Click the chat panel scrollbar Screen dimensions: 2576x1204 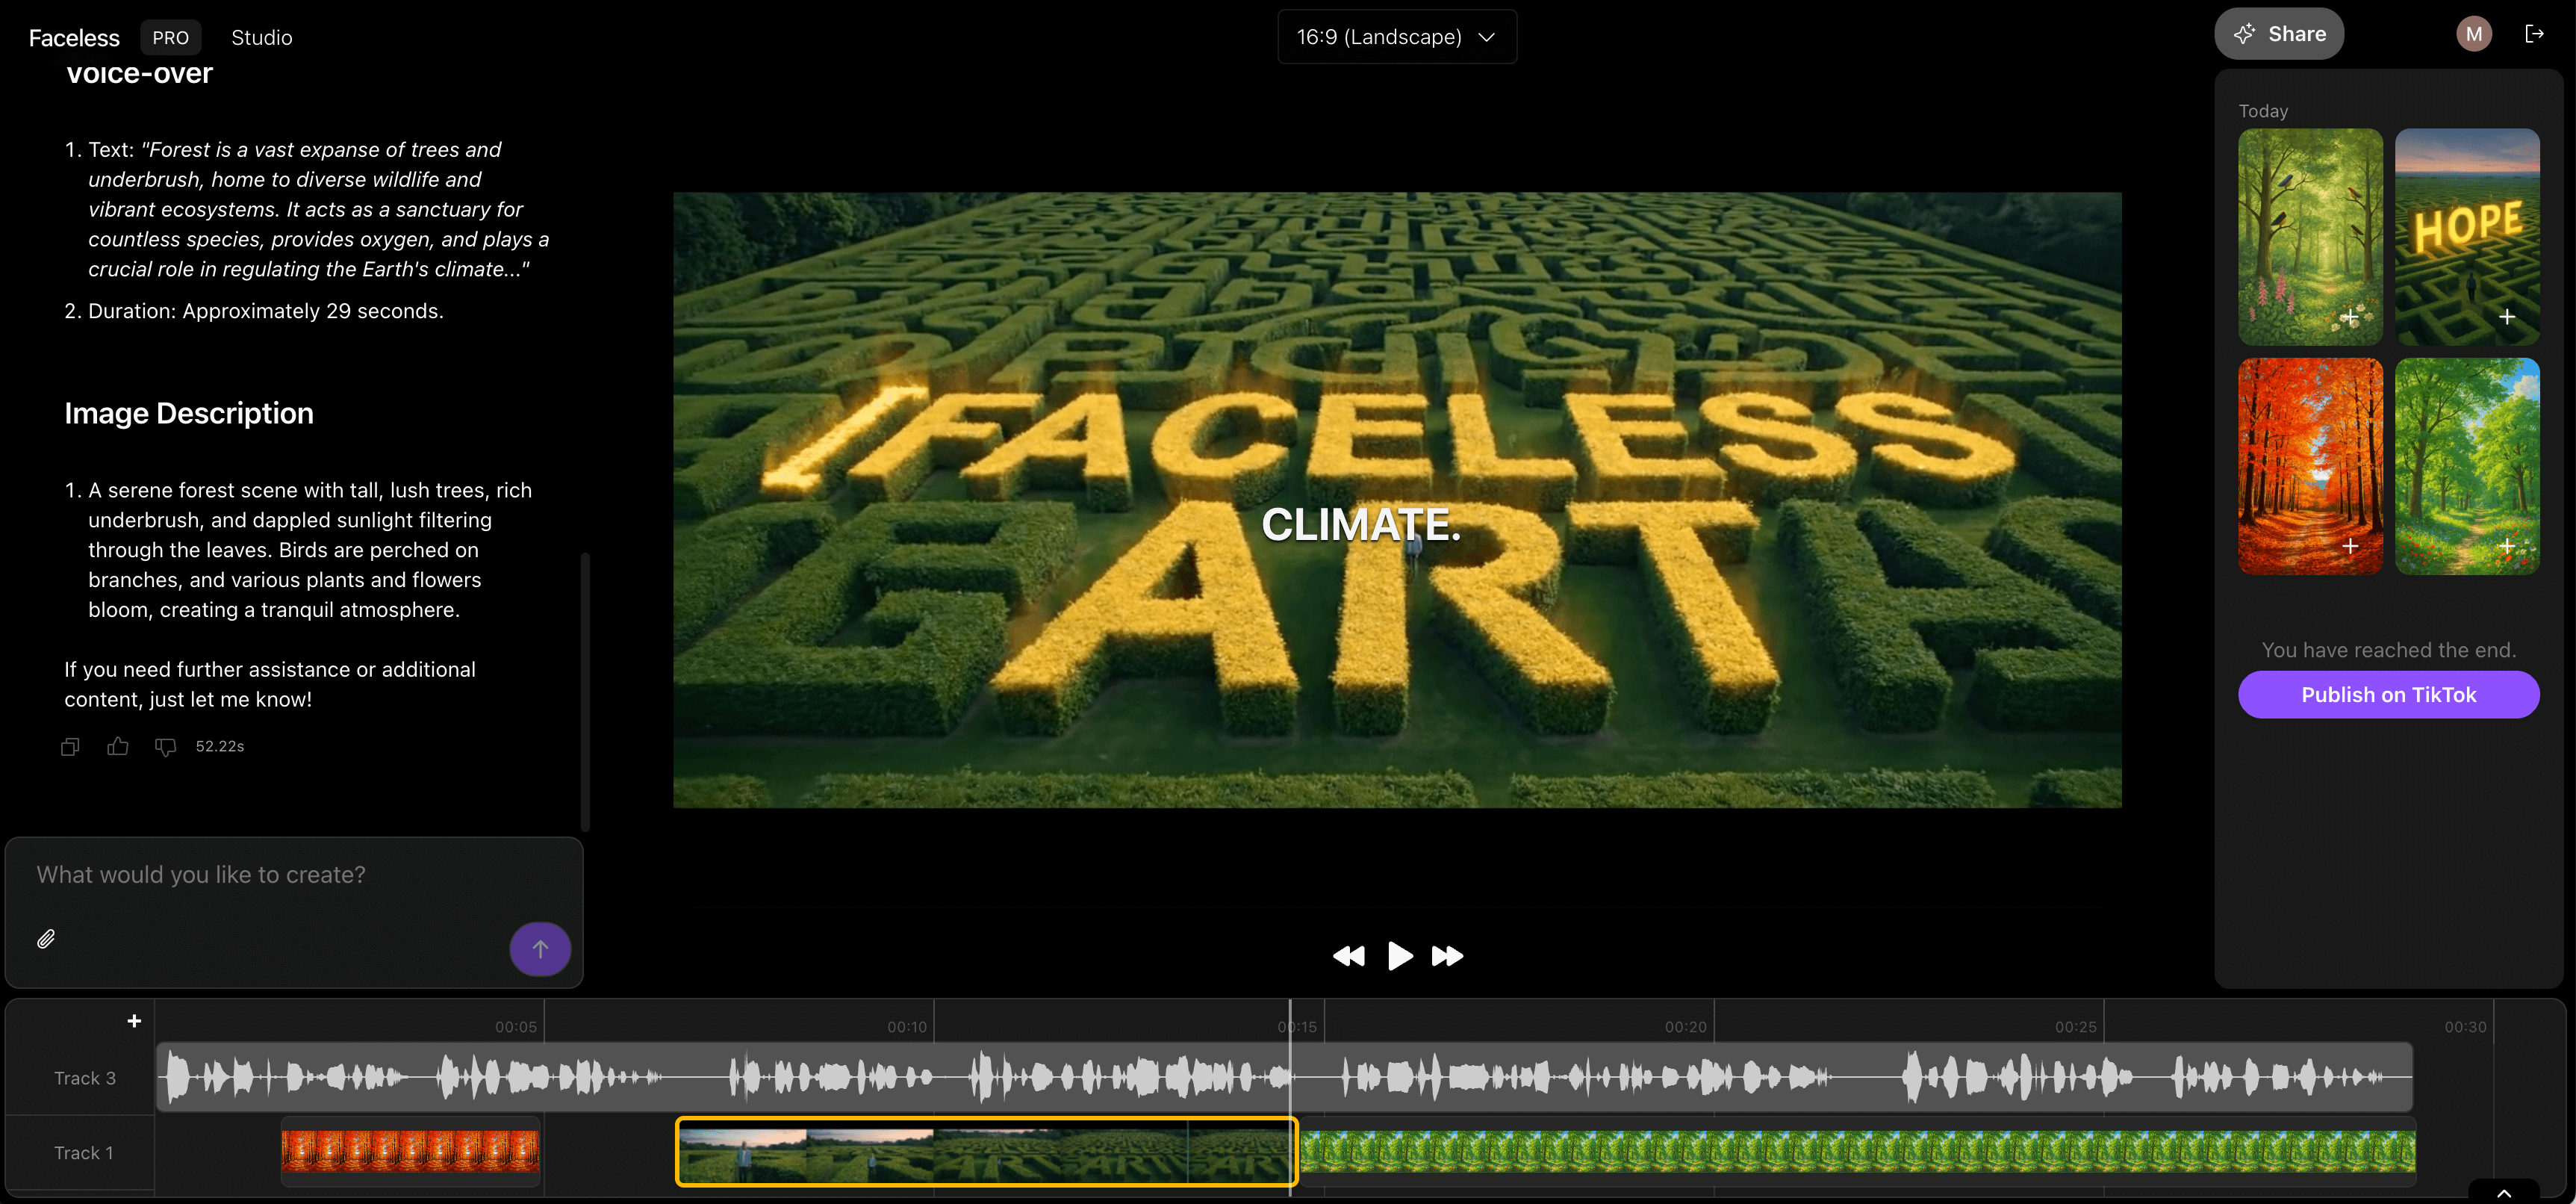pyautogui.click(x=585, y=691)
